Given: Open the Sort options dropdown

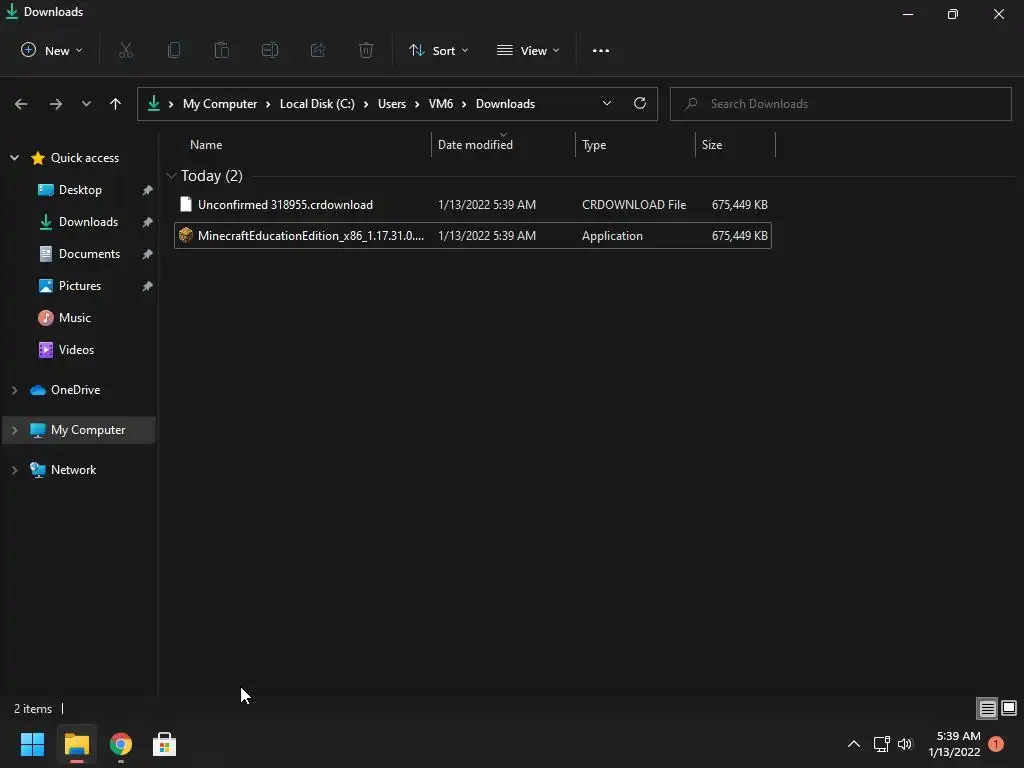Looking at the screenshot, I should click(x=439, y=50).
